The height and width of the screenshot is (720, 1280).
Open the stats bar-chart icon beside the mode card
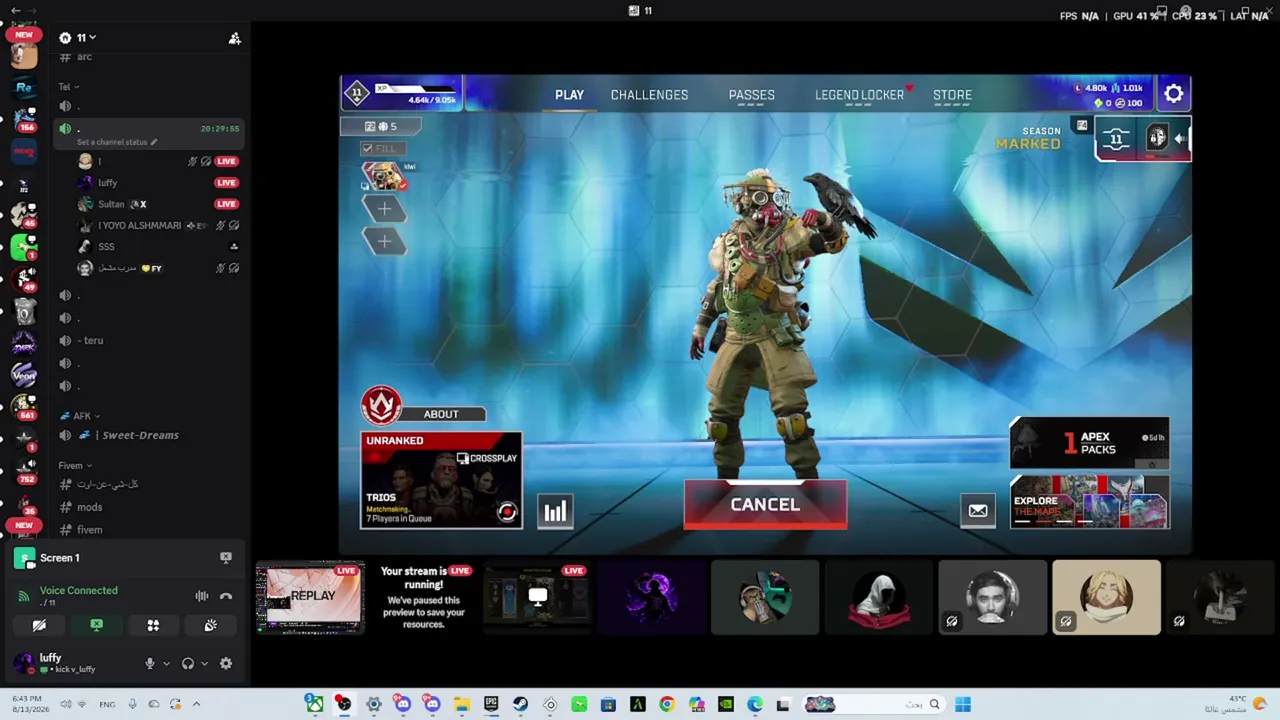555,512
